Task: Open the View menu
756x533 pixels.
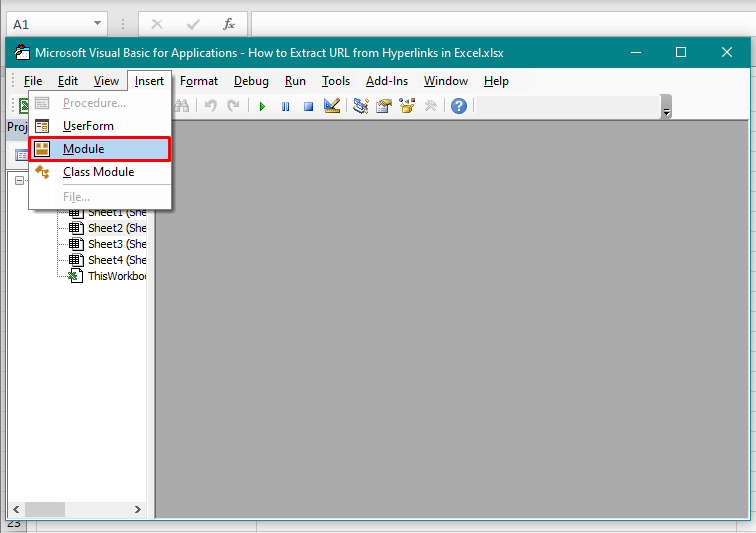Action: pos(106,81)
